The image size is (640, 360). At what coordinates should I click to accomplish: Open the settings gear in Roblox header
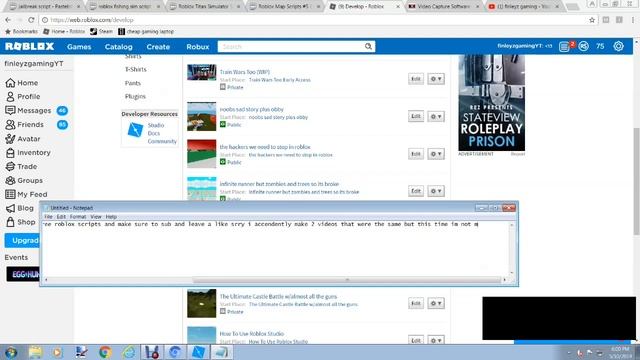[618, 47]
